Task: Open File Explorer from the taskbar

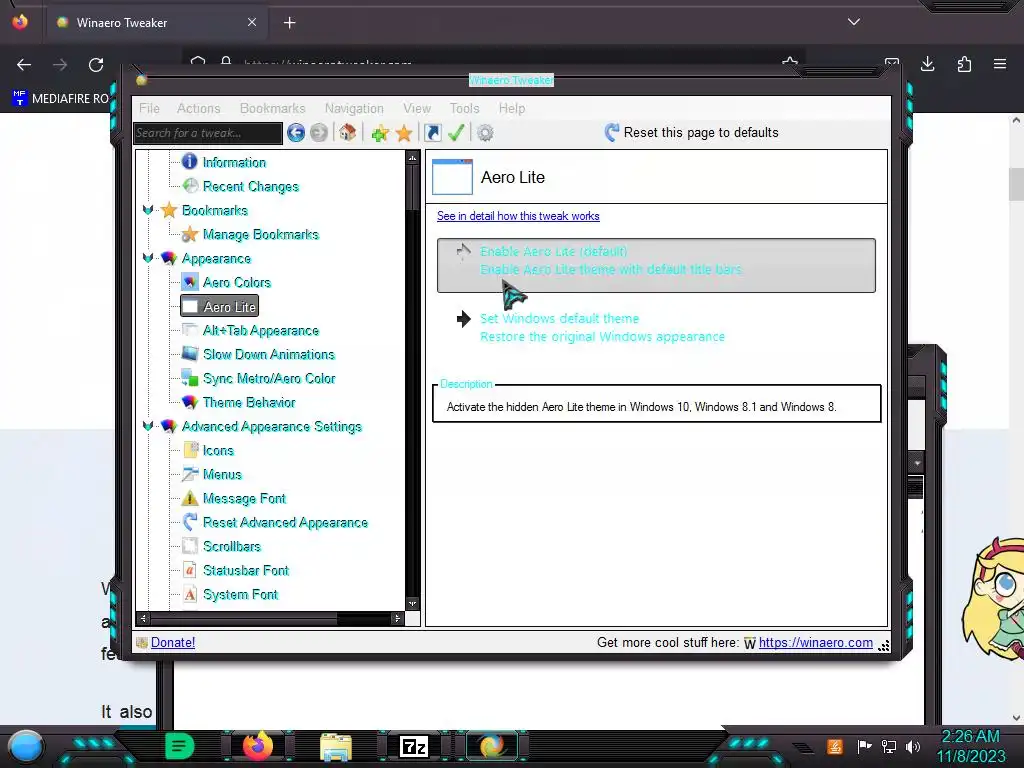Action: coord(336,747)
